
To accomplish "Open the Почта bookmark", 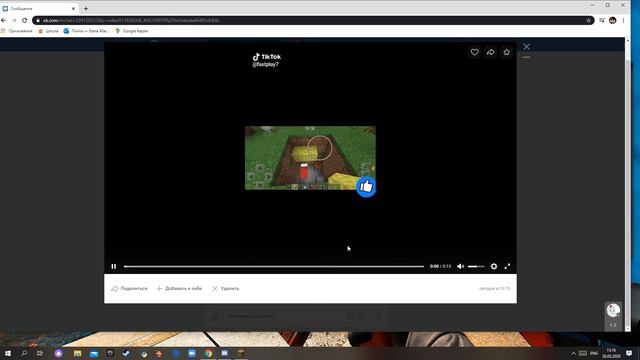I will click(87, 31).
